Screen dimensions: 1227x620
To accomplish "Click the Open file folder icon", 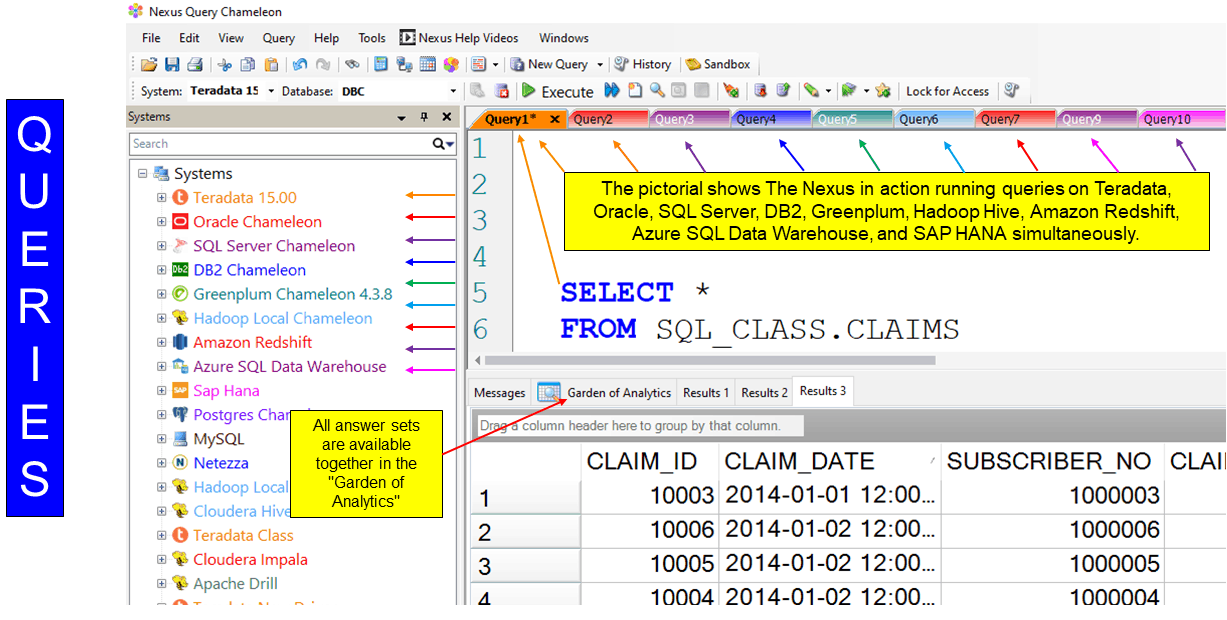I will pos(148,65).
